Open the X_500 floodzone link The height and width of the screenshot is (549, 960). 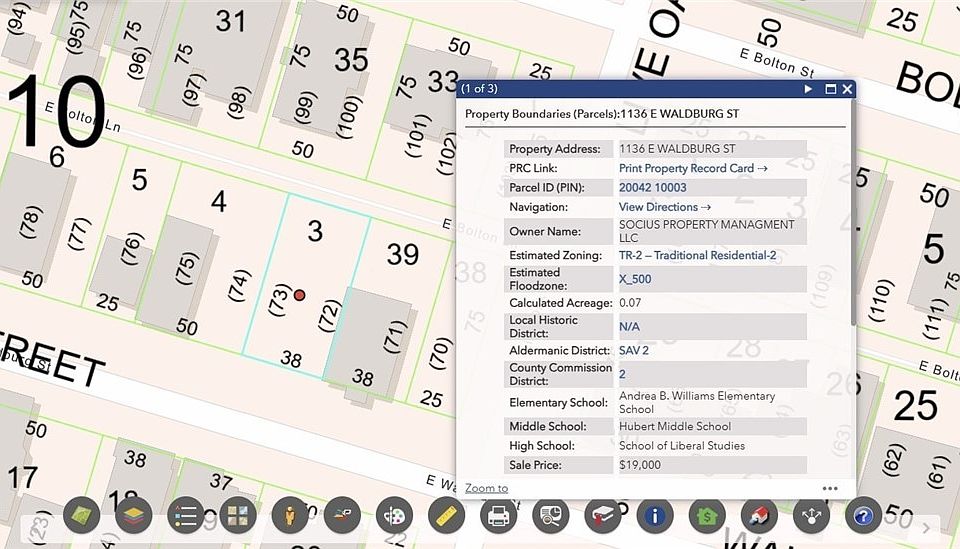point(635,279)
